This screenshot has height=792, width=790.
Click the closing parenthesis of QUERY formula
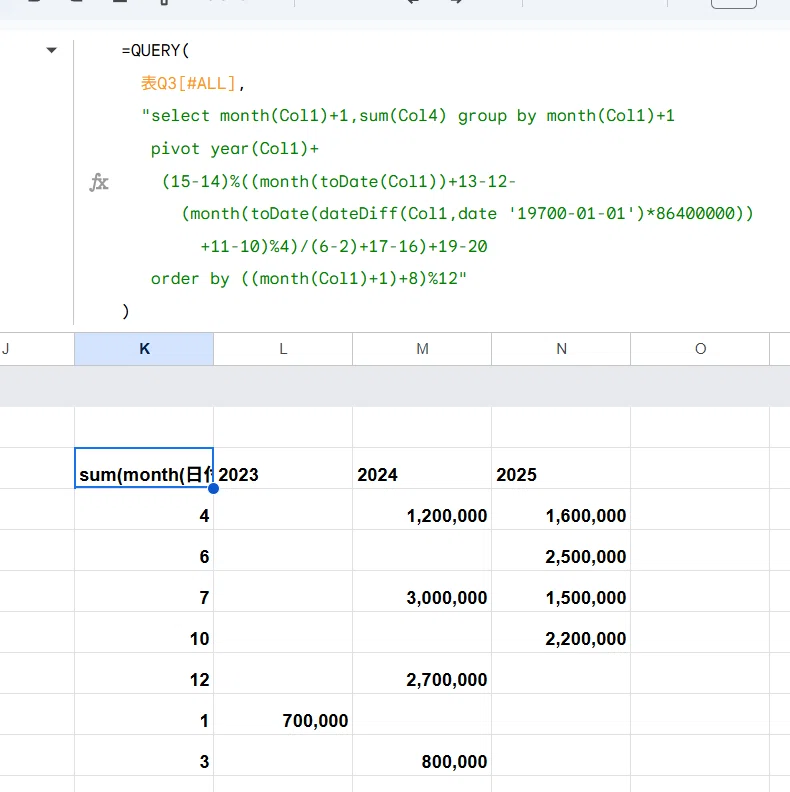126,311
